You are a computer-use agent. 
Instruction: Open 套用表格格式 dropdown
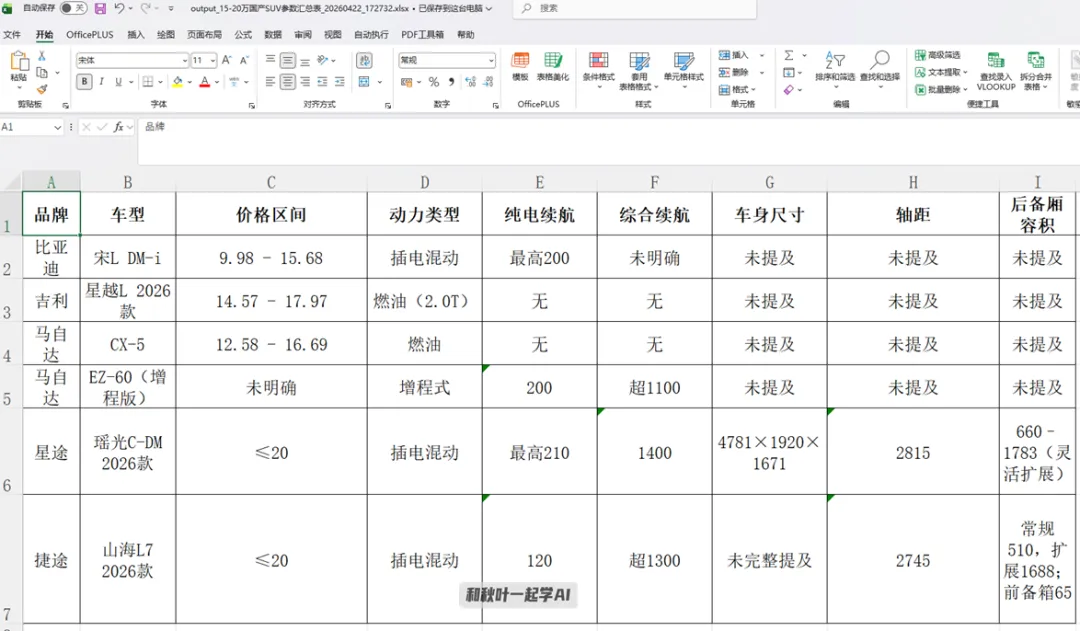pyautogui.click(x=639, y=71)
